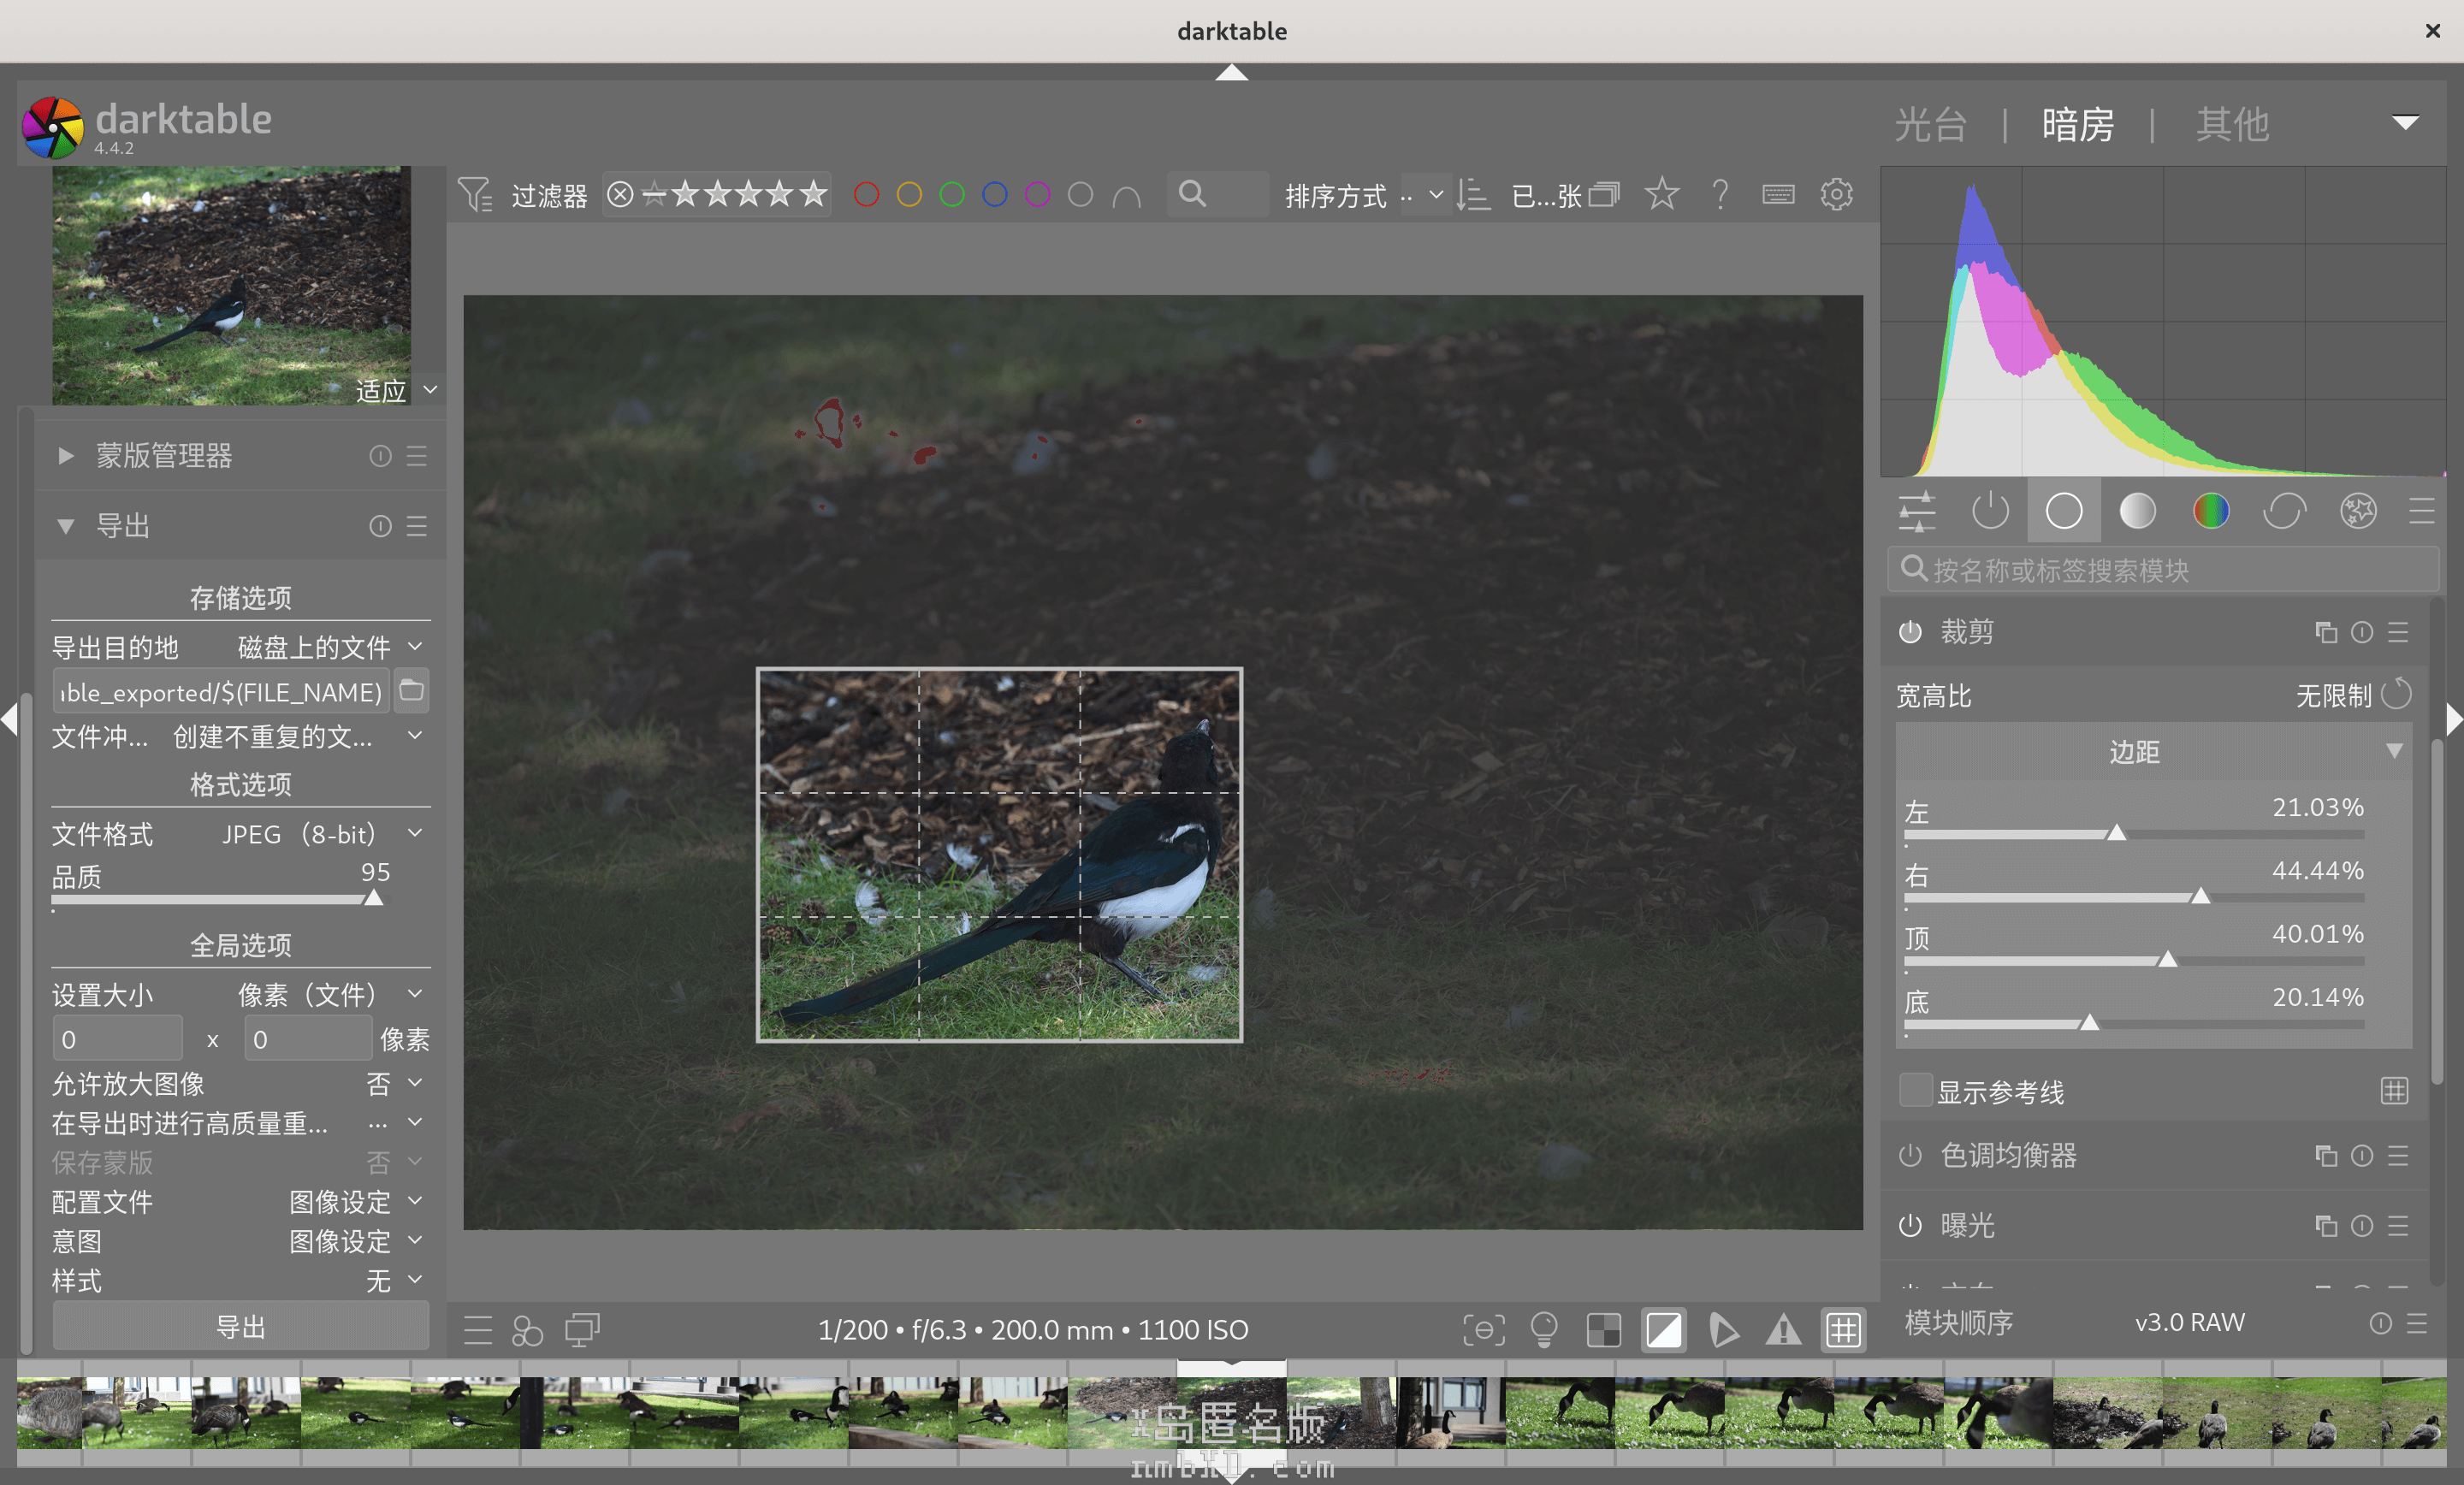Toggle the focus peaking icon in bottom toolbar
2464x1485 pixels.
tap(1484, 1330)
